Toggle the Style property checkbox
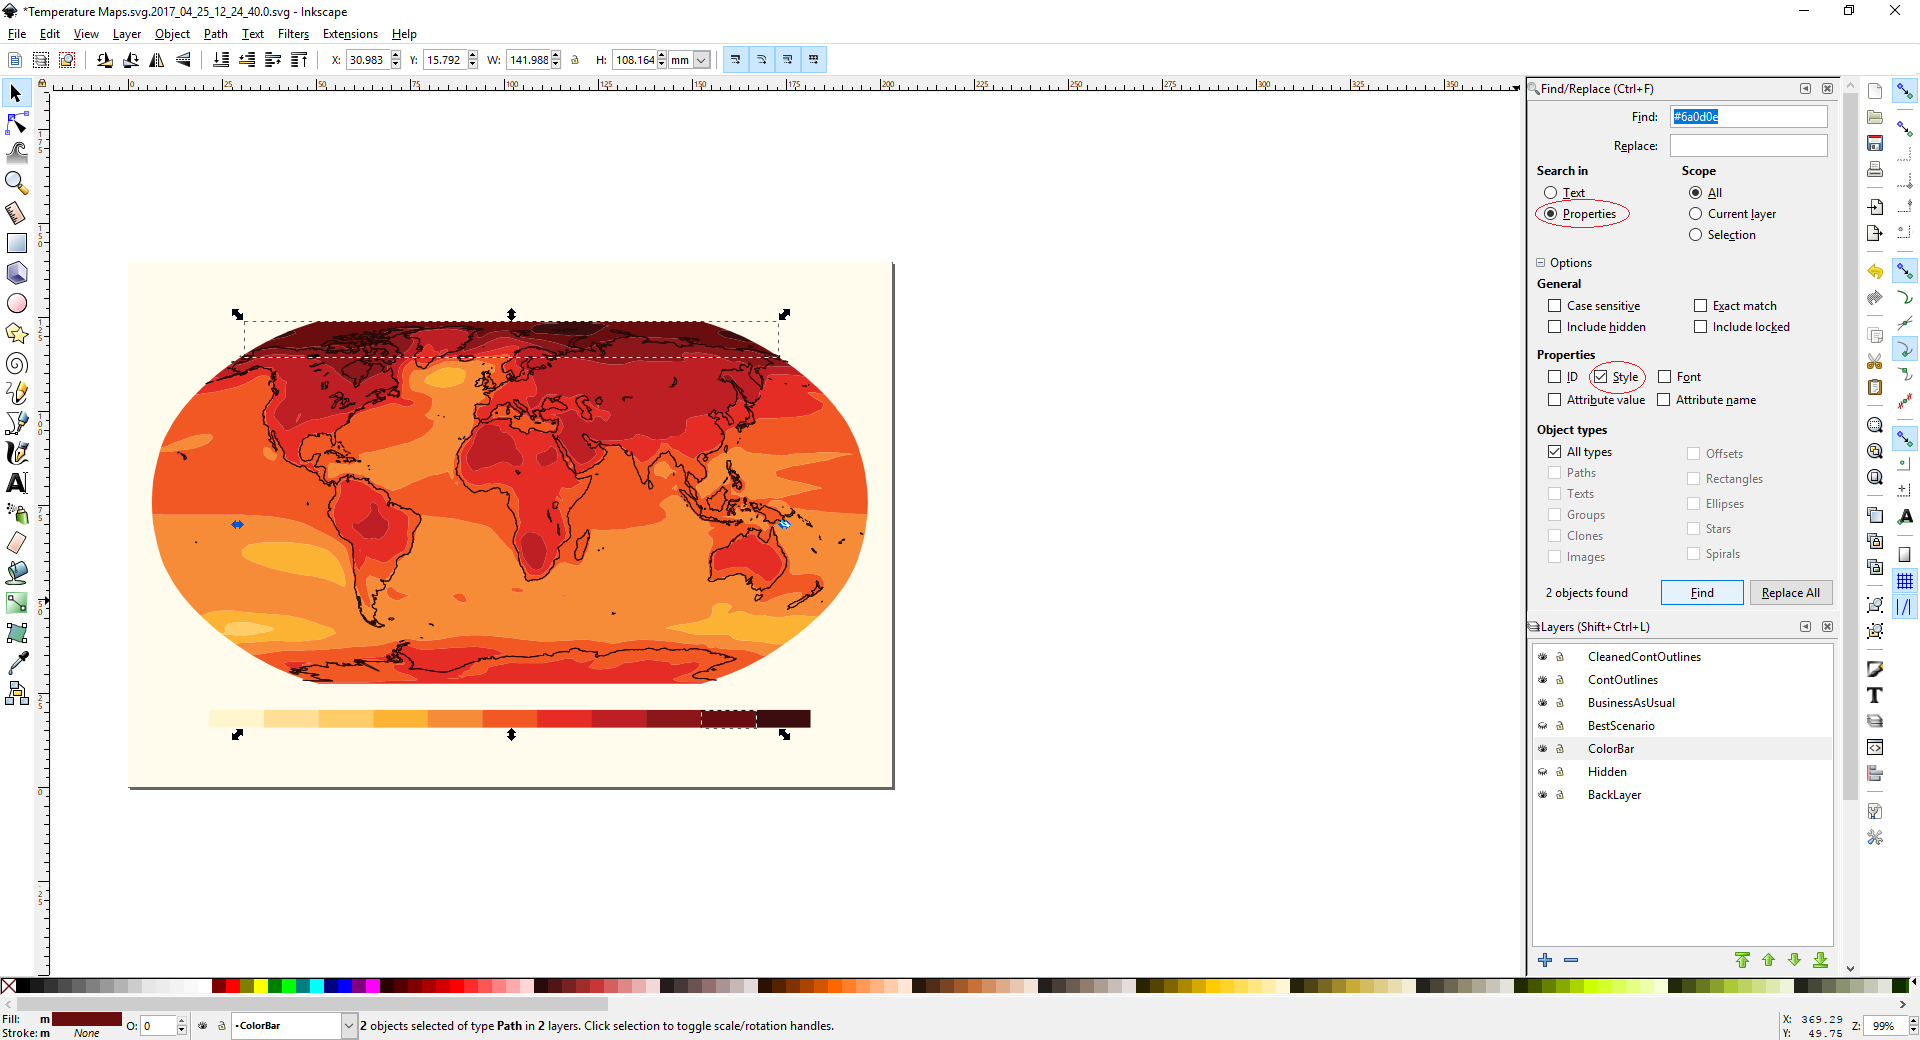The image size is (1920, 1040). pyautogui.click(x=1600, y=377)
